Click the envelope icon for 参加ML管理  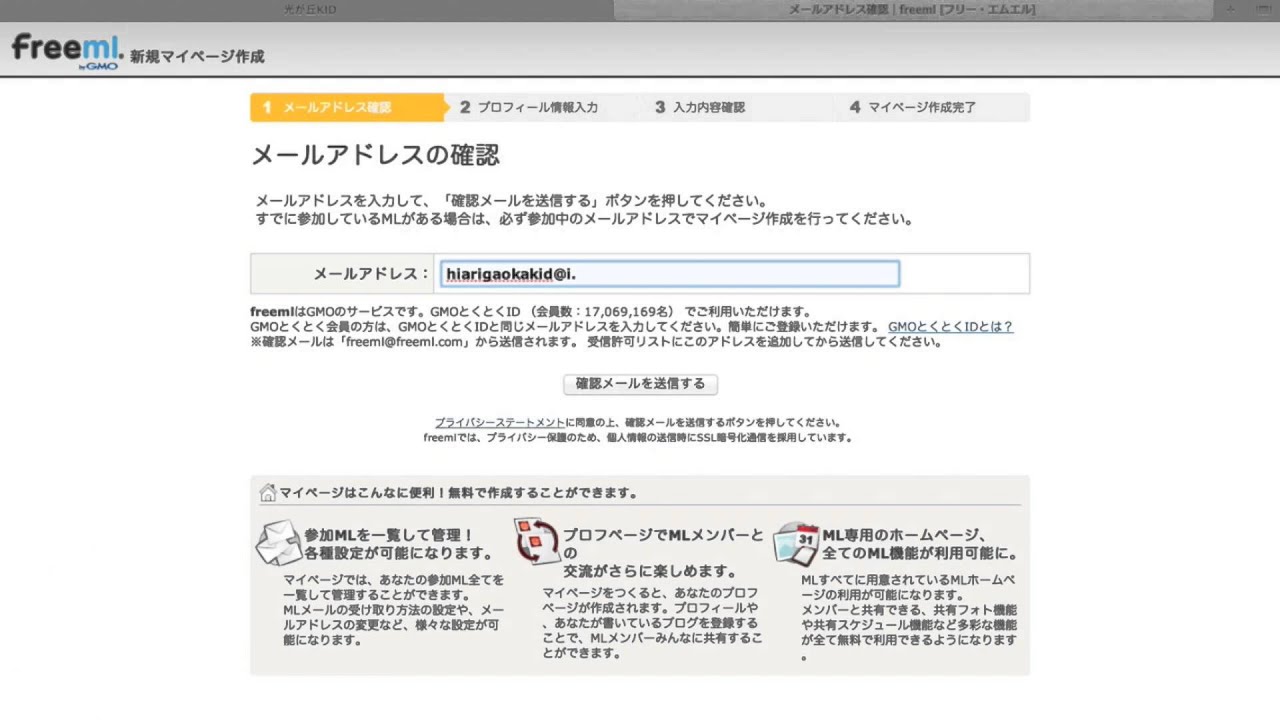278,543
